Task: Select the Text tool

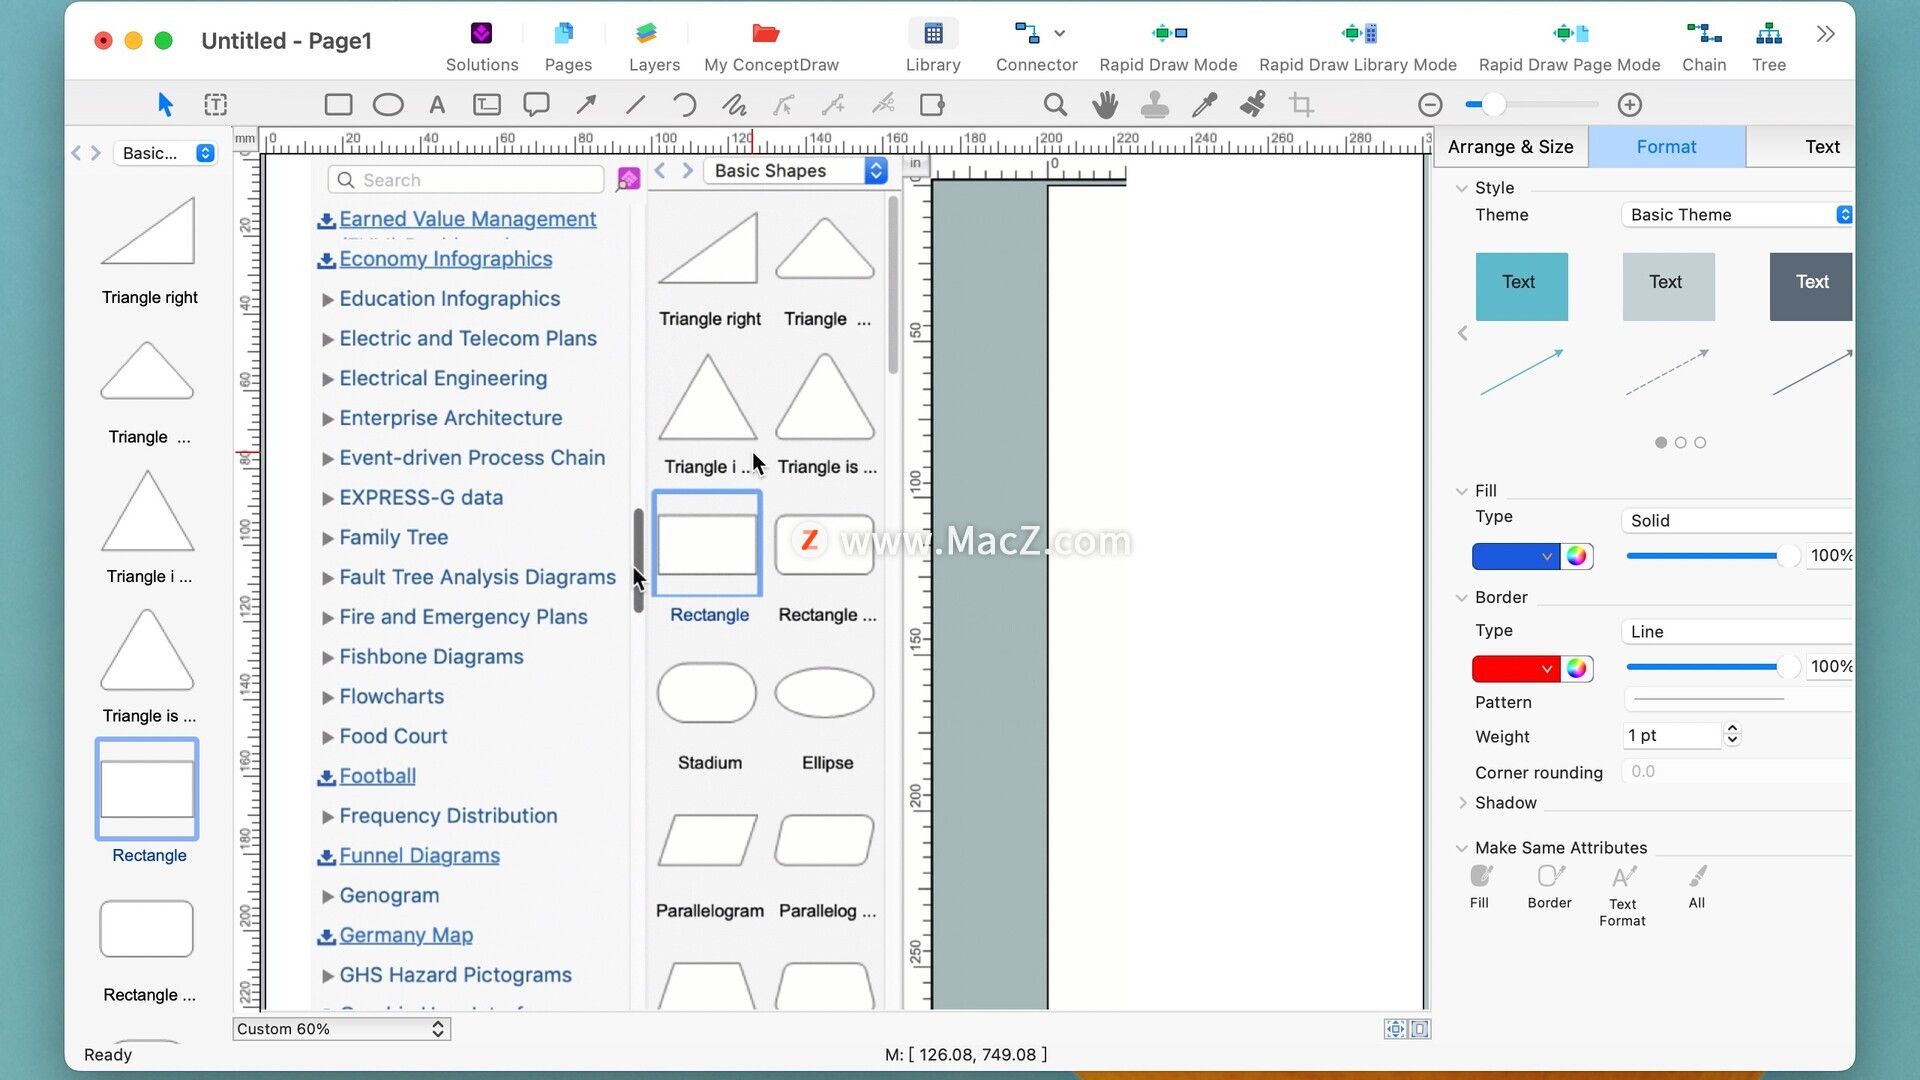Action: click(437, 104)
